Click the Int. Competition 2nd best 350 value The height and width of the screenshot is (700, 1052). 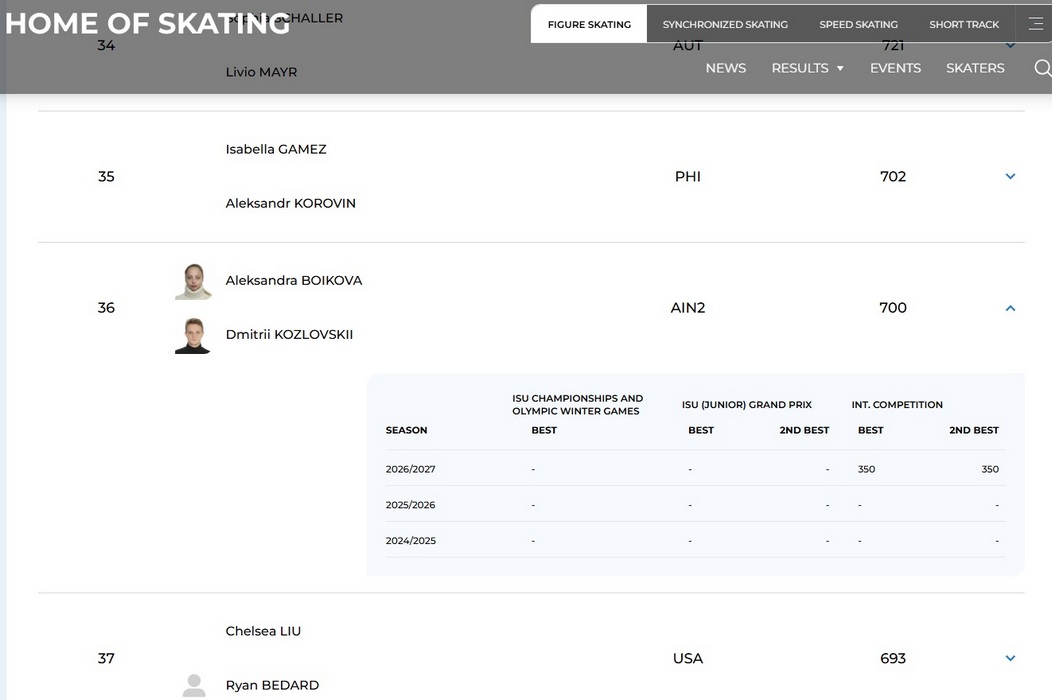pyautogui.click(x=990, y=469)
